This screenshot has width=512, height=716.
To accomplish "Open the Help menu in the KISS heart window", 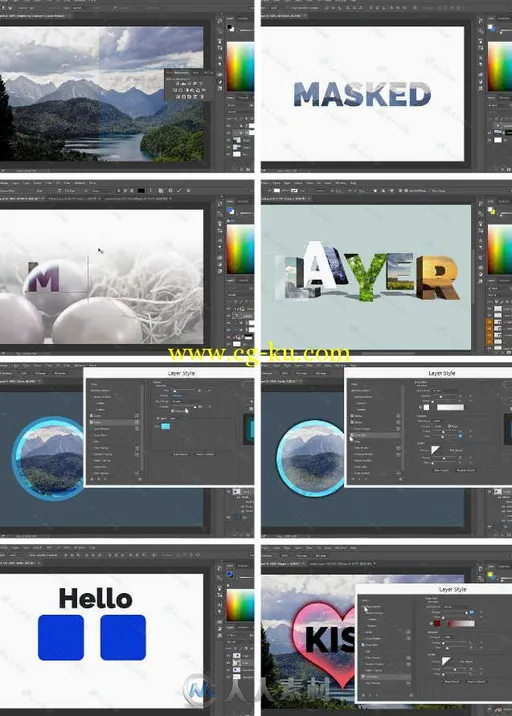I will coord(352,548).
